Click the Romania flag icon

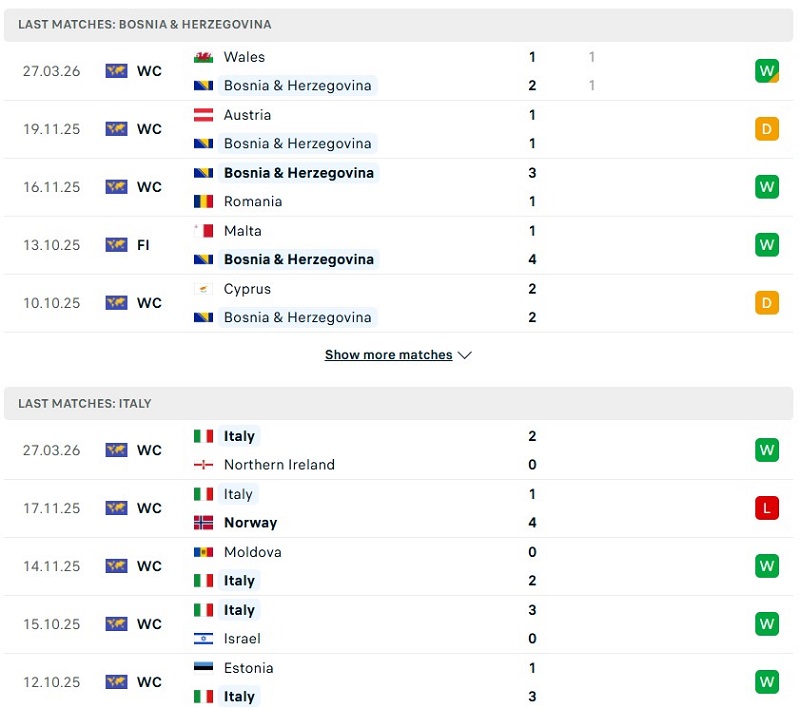tap(203, 201)
